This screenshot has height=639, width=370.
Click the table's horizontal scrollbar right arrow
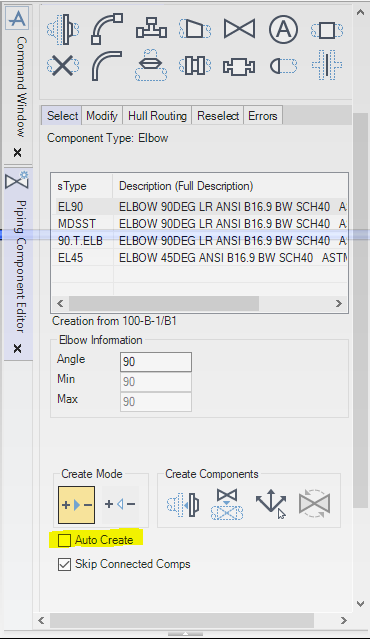coord(339,303)
